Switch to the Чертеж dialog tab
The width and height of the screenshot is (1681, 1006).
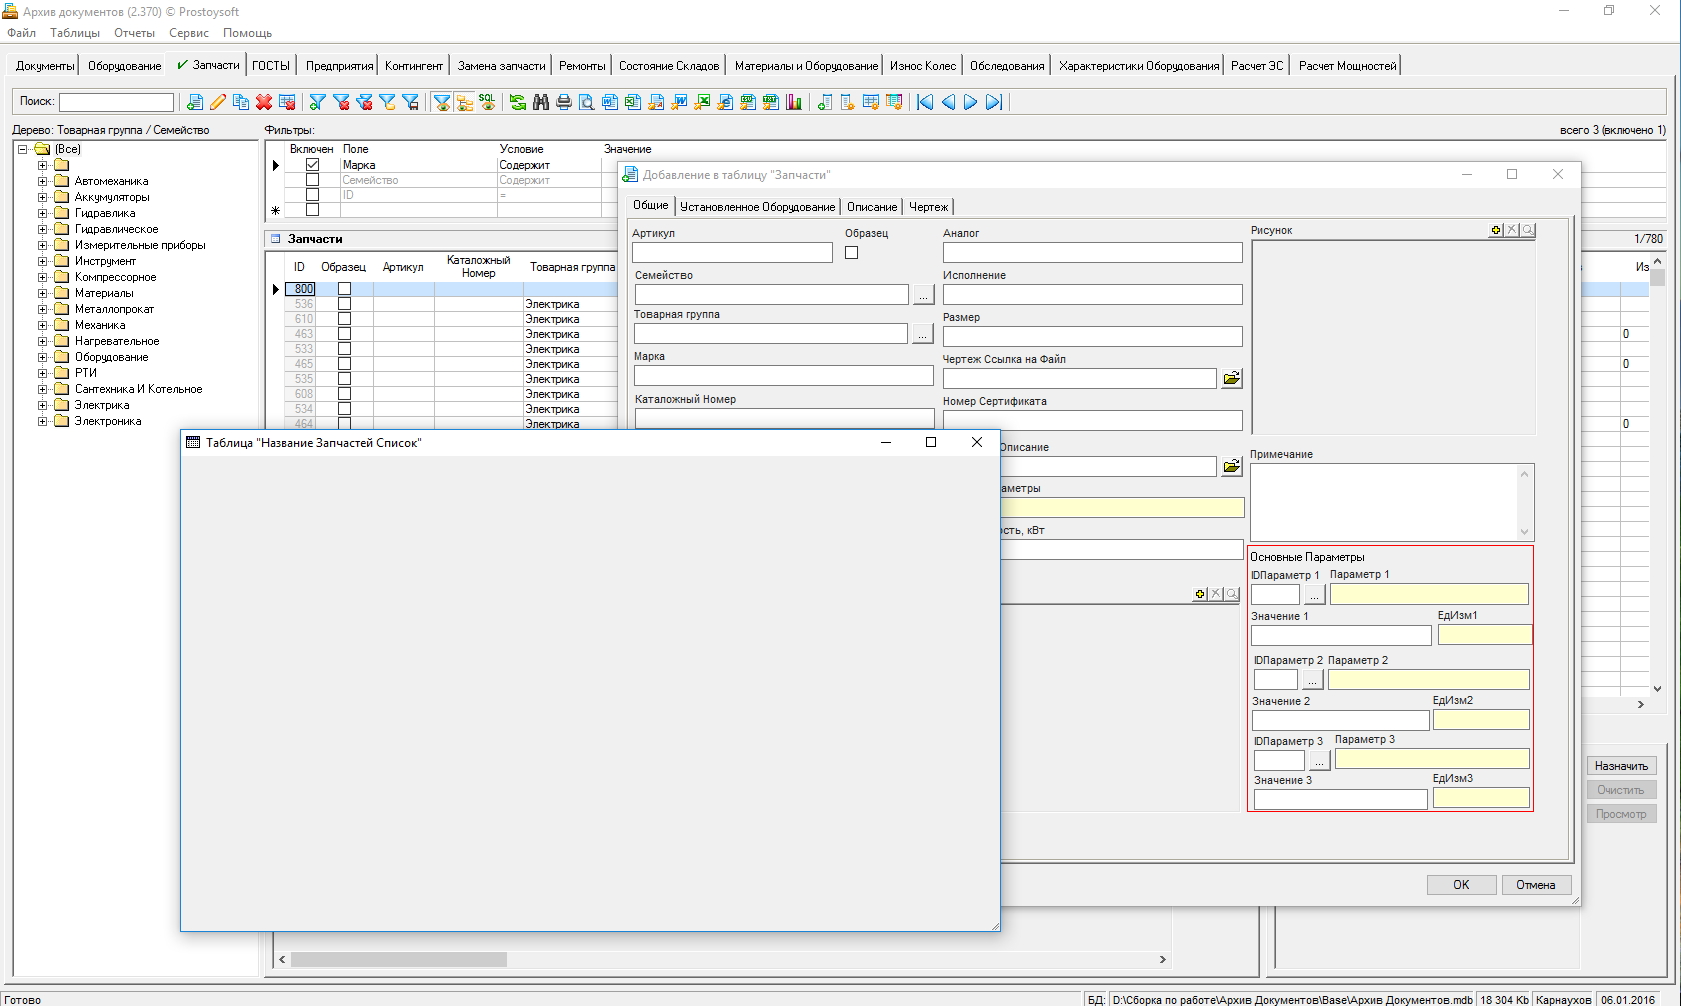[928, 207]
